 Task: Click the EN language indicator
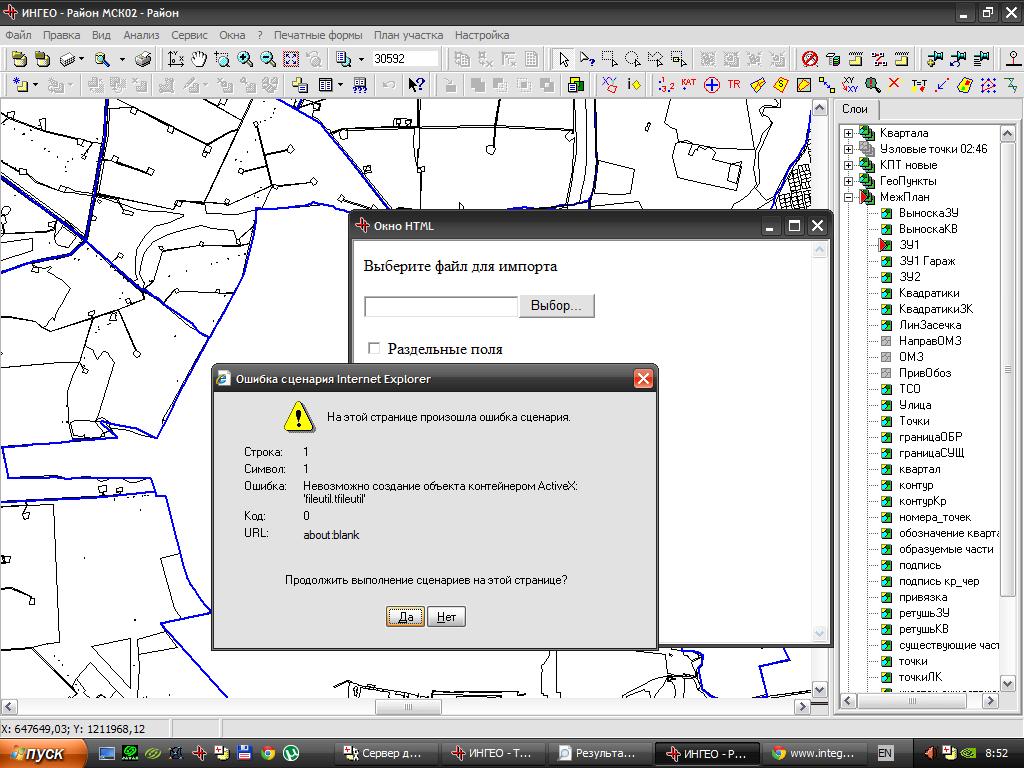(x=885, y=753)
